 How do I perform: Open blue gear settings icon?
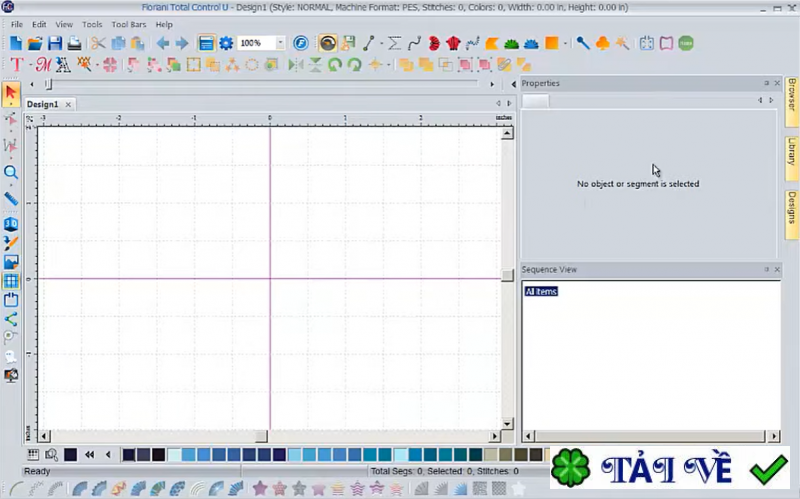pos(226,43)
